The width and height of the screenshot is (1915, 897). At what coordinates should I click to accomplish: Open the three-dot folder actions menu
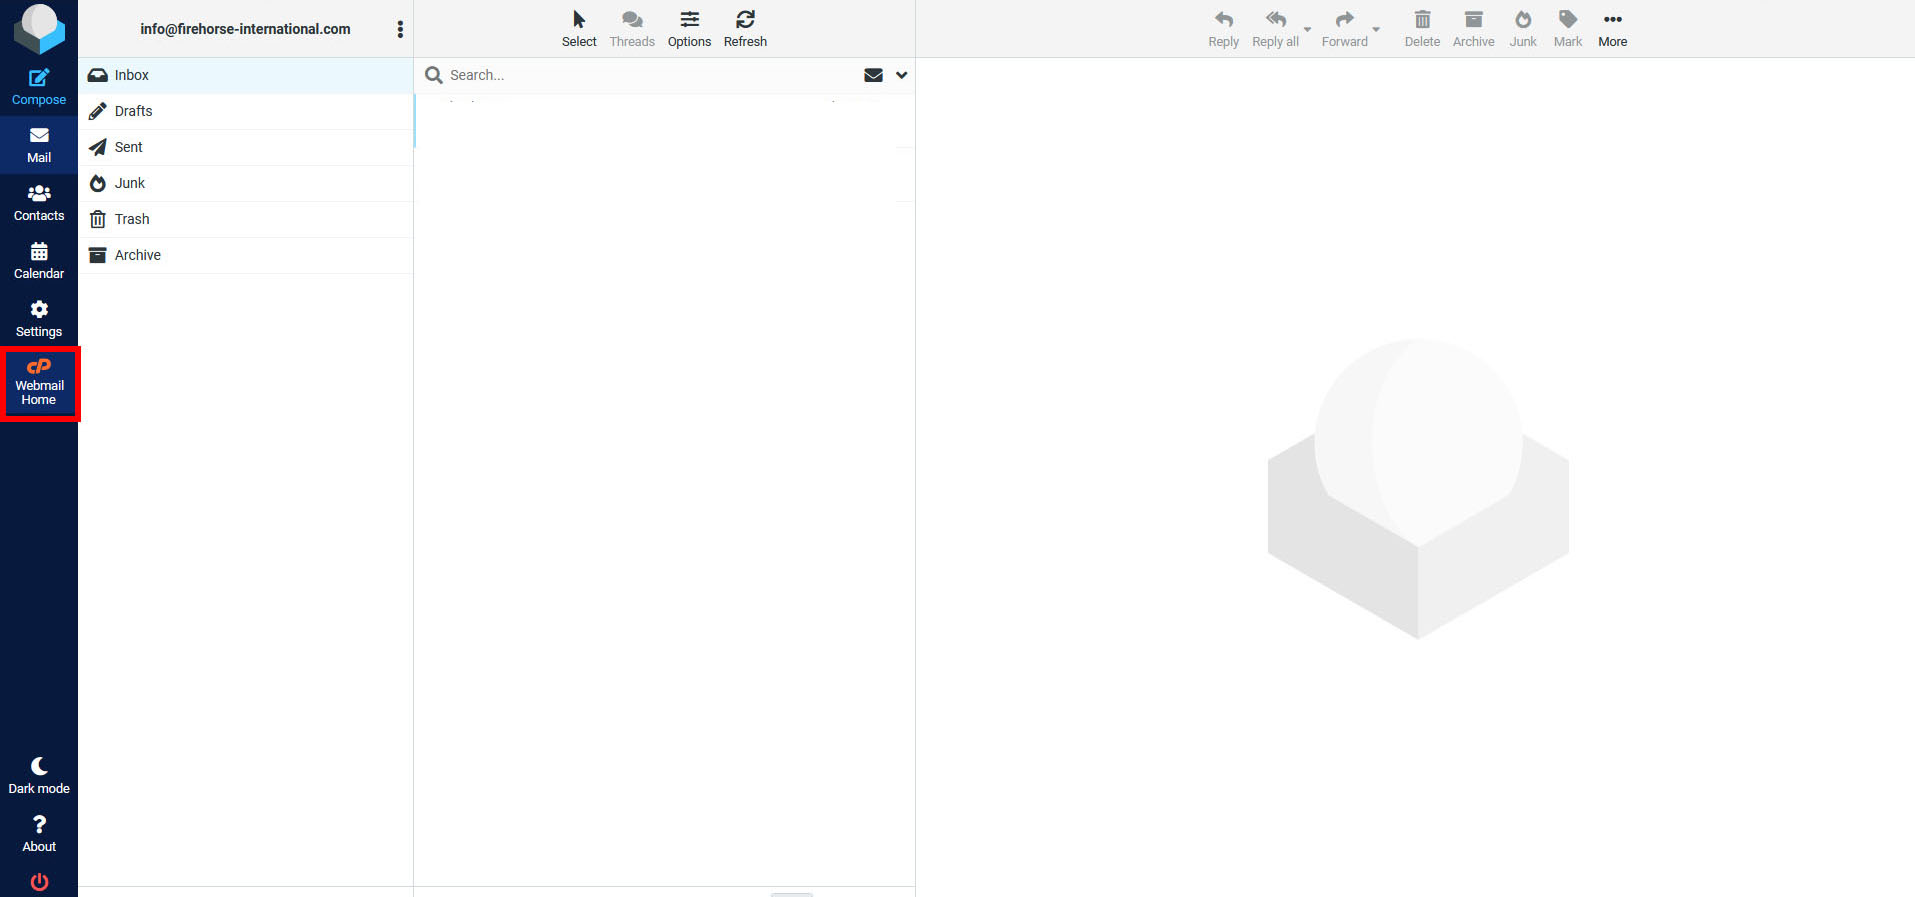(400, 29)
